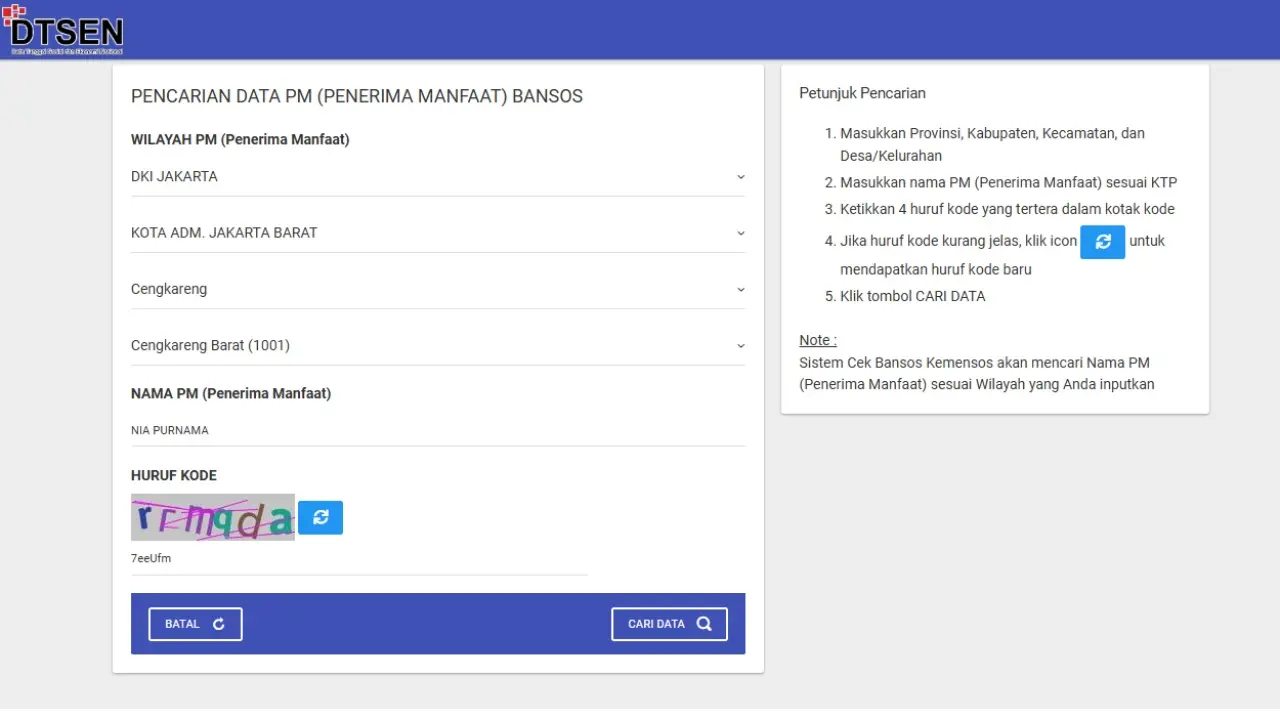
Task: Click the Sistem Cek Bansos Kemensos note paragraph
Action: [x=977, y=374]
